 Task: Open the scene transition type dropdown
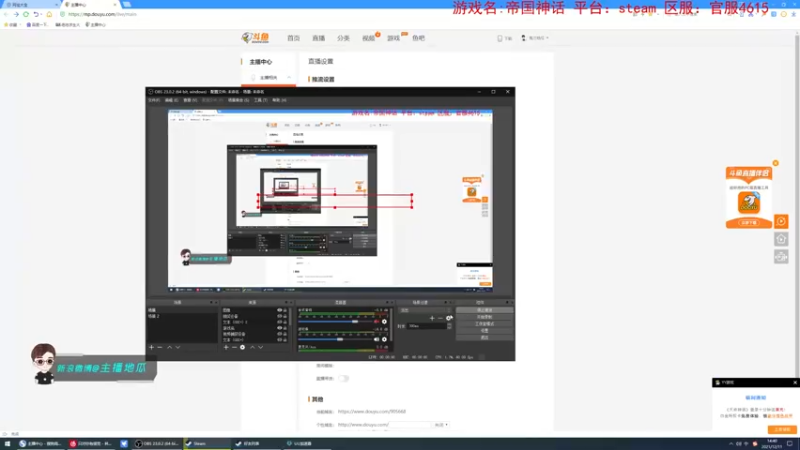click(x=426, y=310)
